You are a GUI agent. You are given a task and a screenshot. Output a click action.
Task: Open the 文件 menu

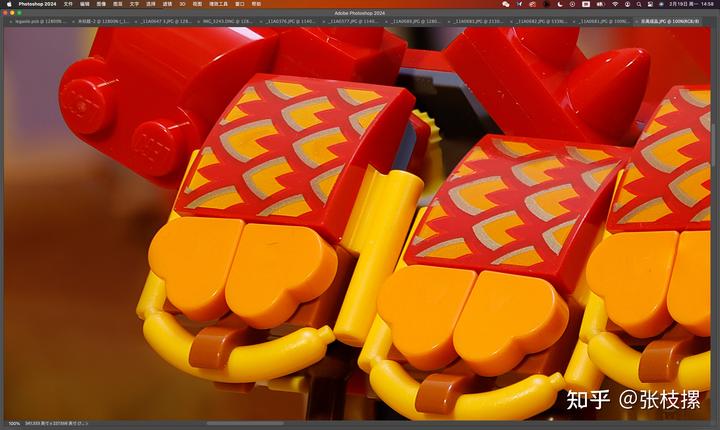pyautogui.click(x=68, y=4)
